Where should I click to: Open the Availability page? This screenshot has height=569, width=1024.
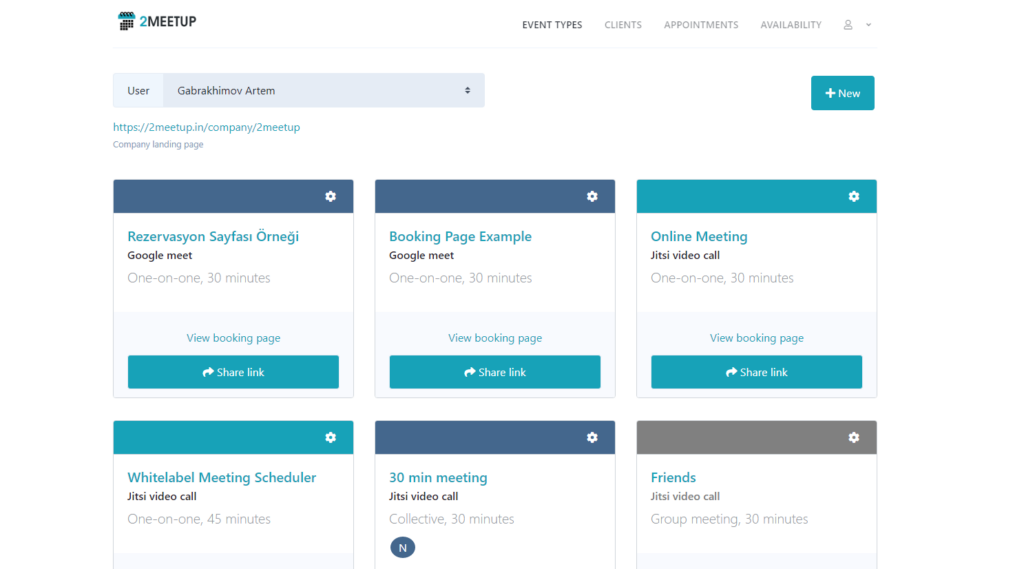pos(791,25)
